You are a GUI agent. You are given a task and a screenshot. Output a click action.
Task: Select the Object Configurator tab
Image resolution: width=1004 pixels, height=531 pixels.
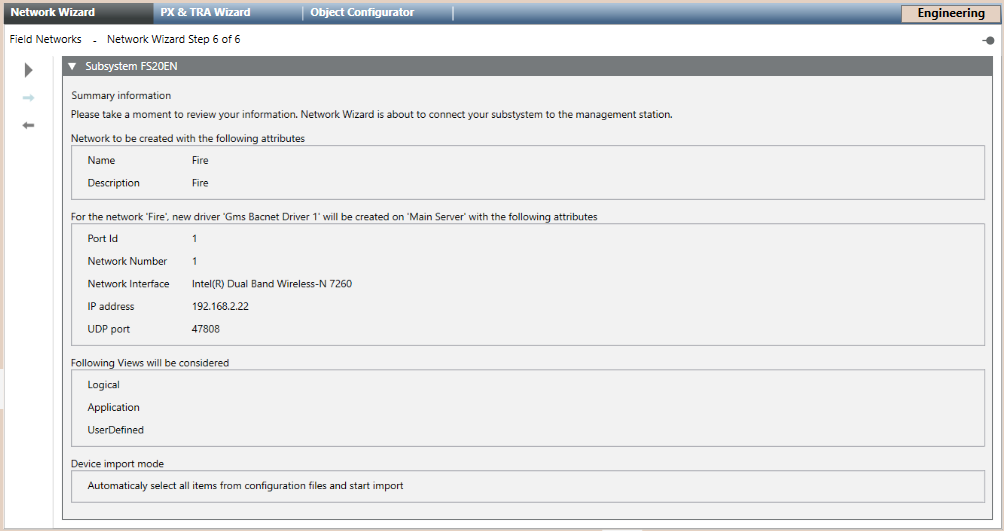pyautogui.click(x=362, y=13)
